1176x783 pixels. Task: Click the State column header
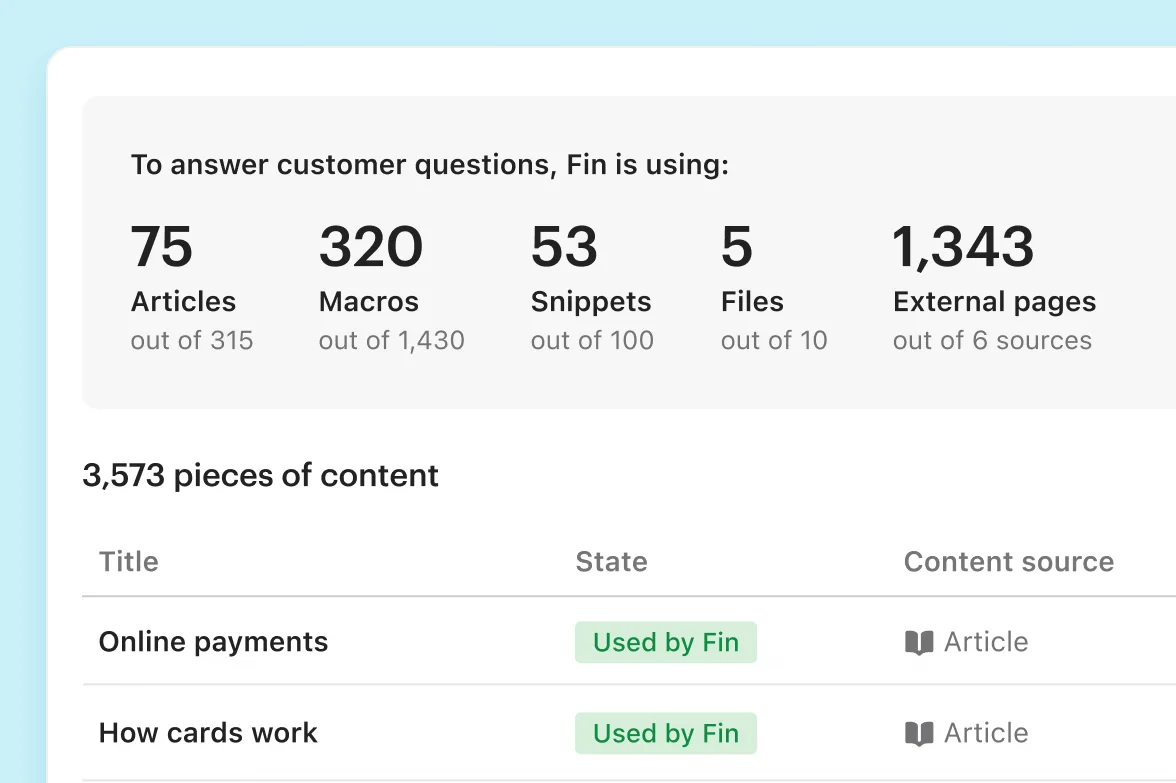pos(611,562)
